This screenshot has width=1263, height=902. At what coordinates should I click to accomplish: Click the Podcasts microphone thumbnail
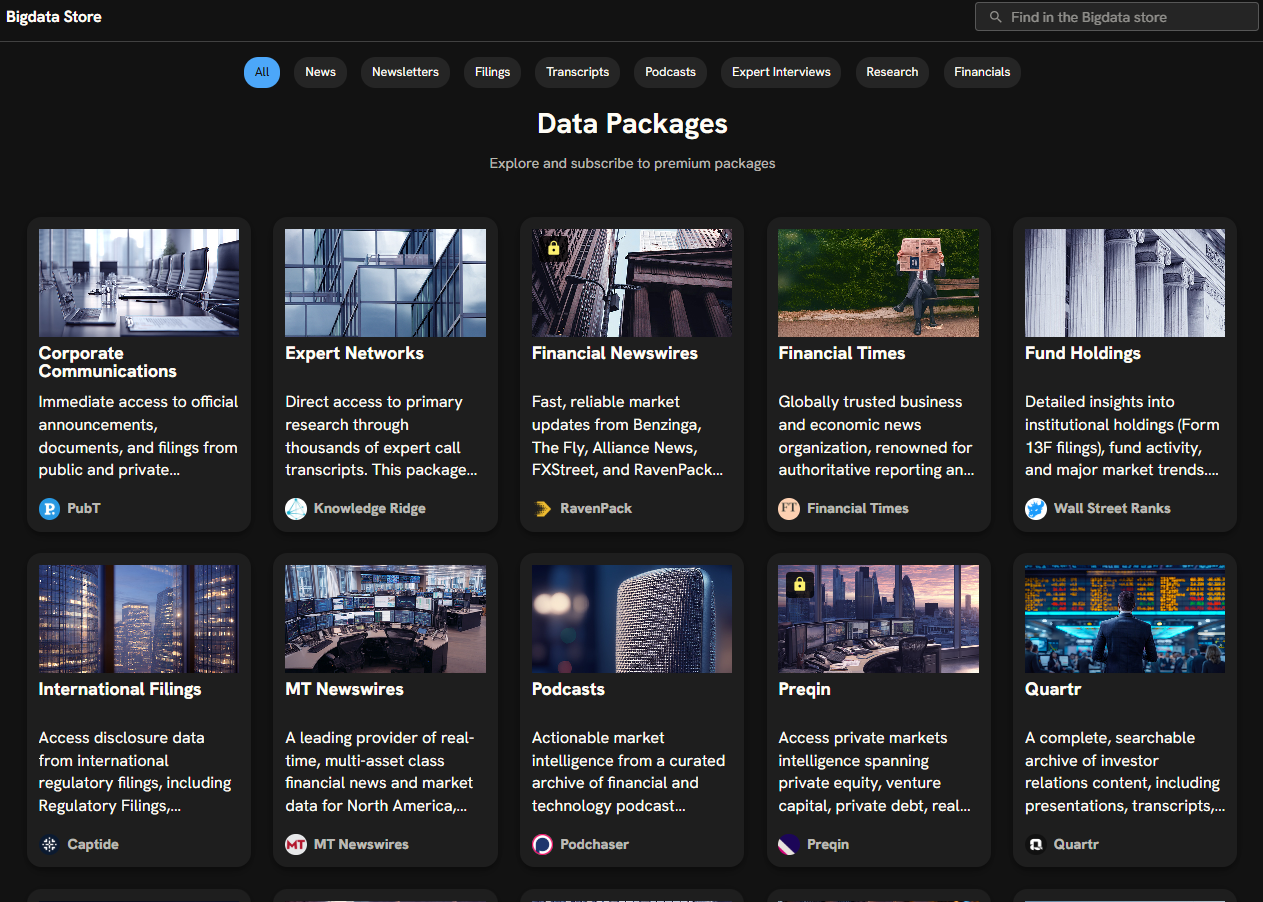[632, 619]
